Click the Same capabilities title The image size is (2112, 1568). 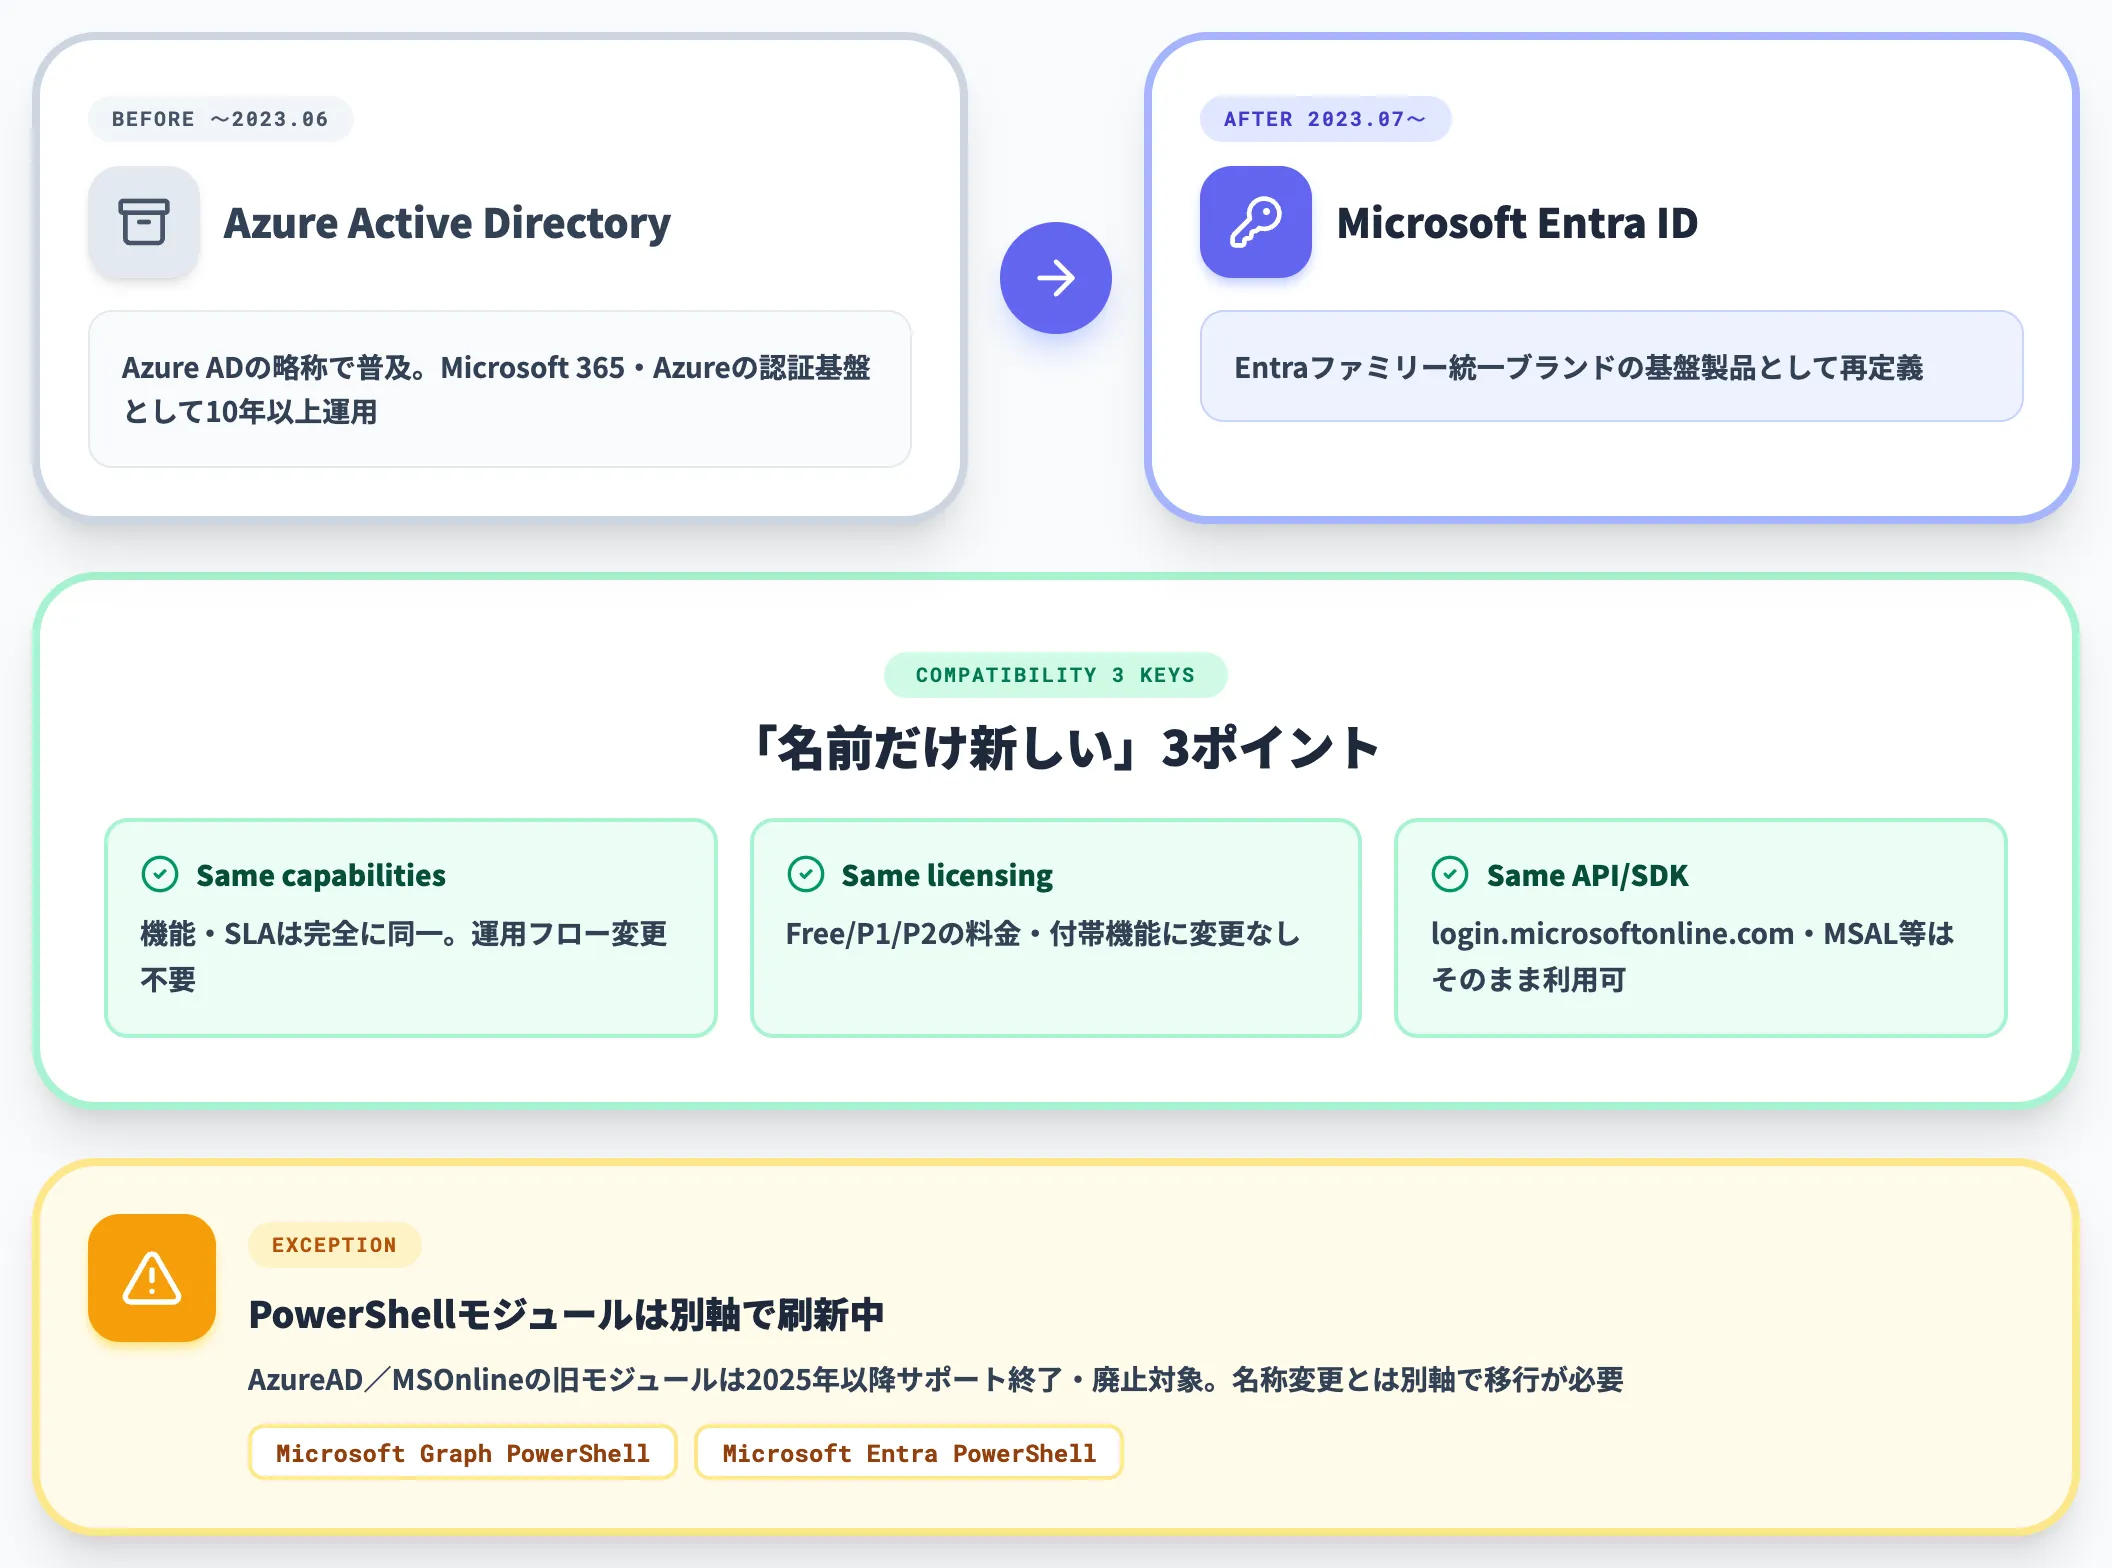tap(321, 875)
